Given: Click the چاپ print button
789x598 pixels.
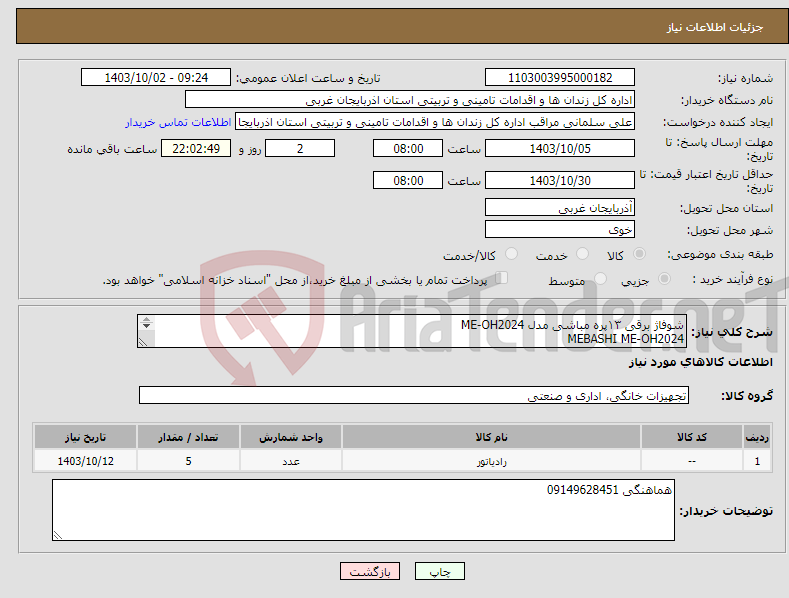Looking at the screenshot, I should [x=439, y=571].
